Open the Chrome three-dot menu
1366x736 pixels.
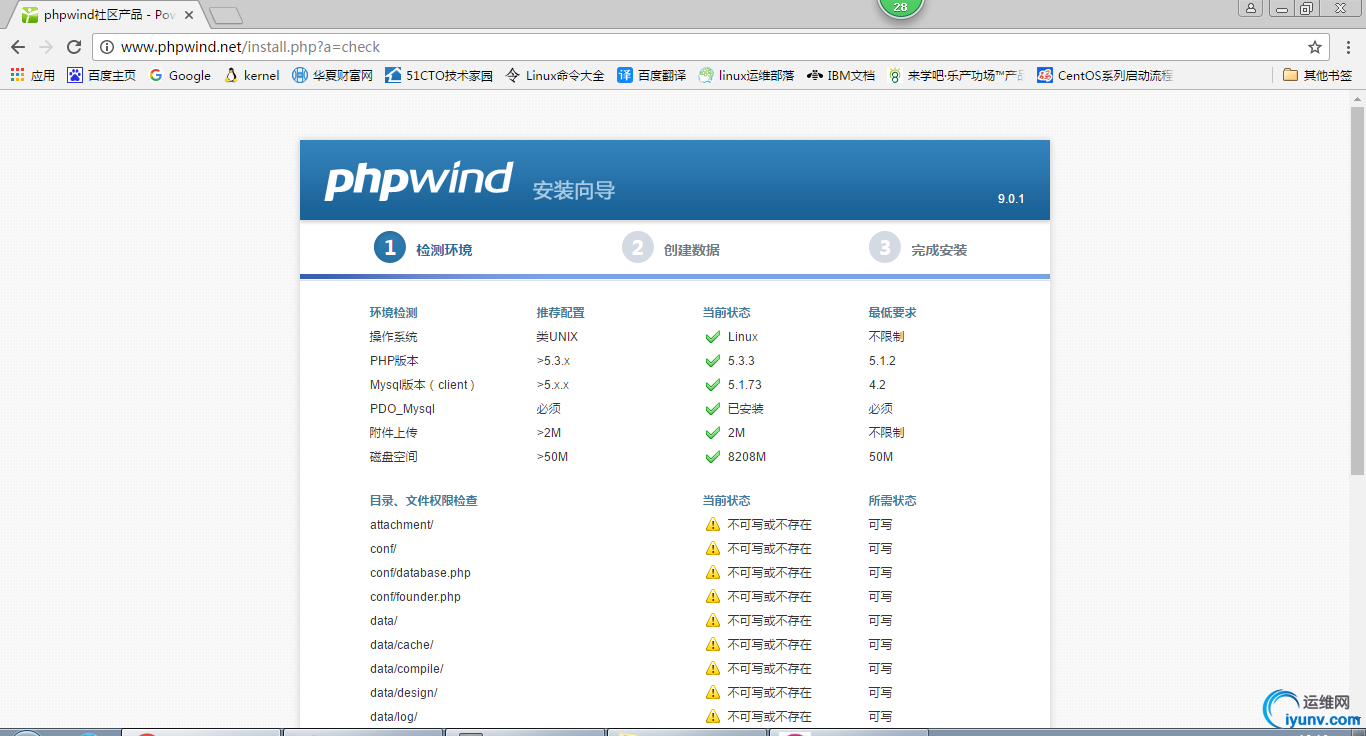1348,47
